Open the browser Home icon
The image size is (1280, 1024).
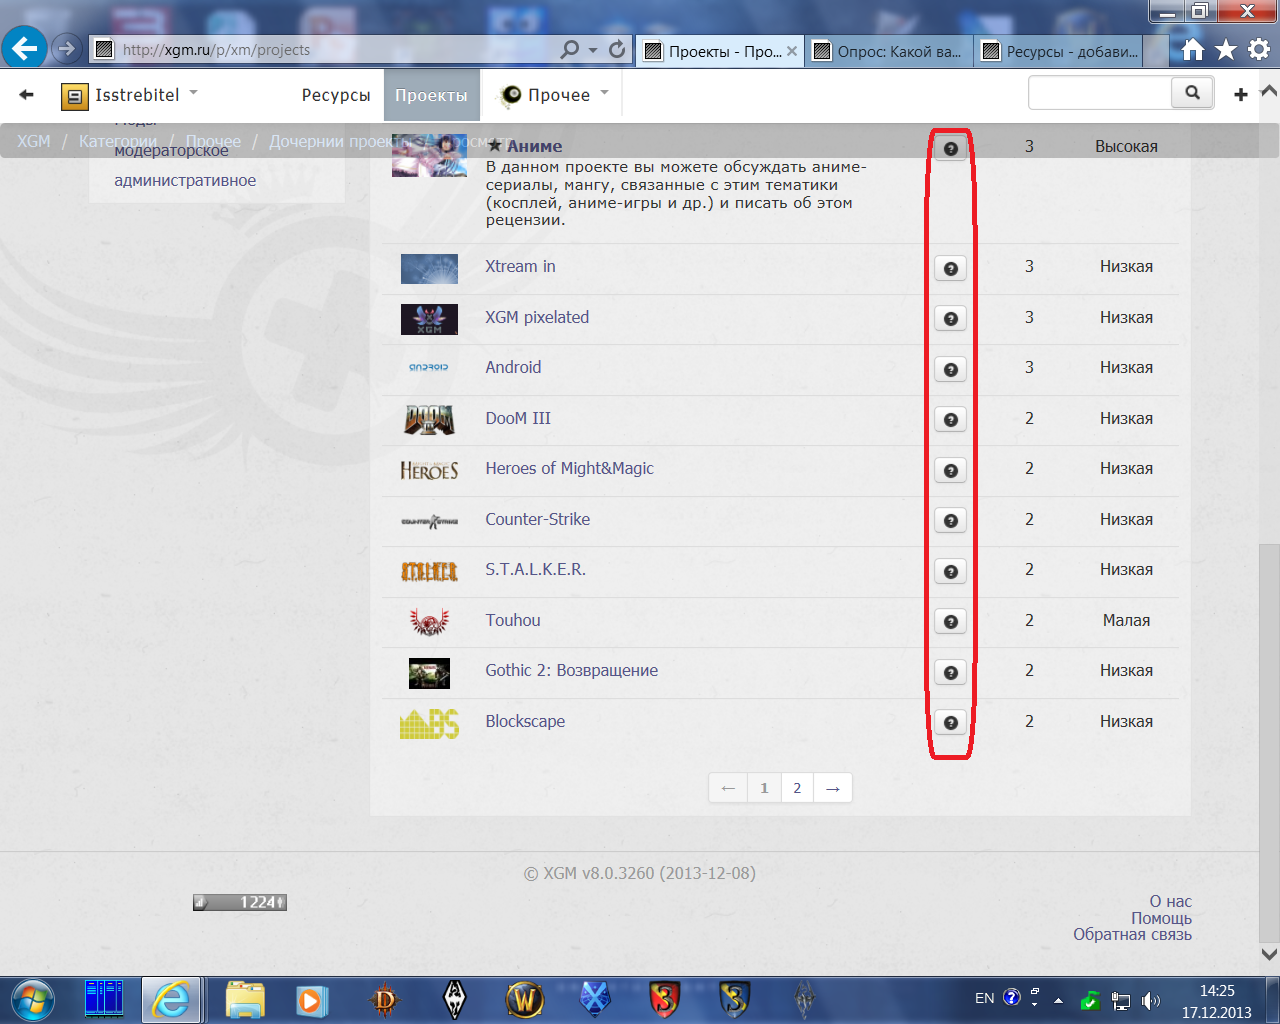(x=1193, y=49)
